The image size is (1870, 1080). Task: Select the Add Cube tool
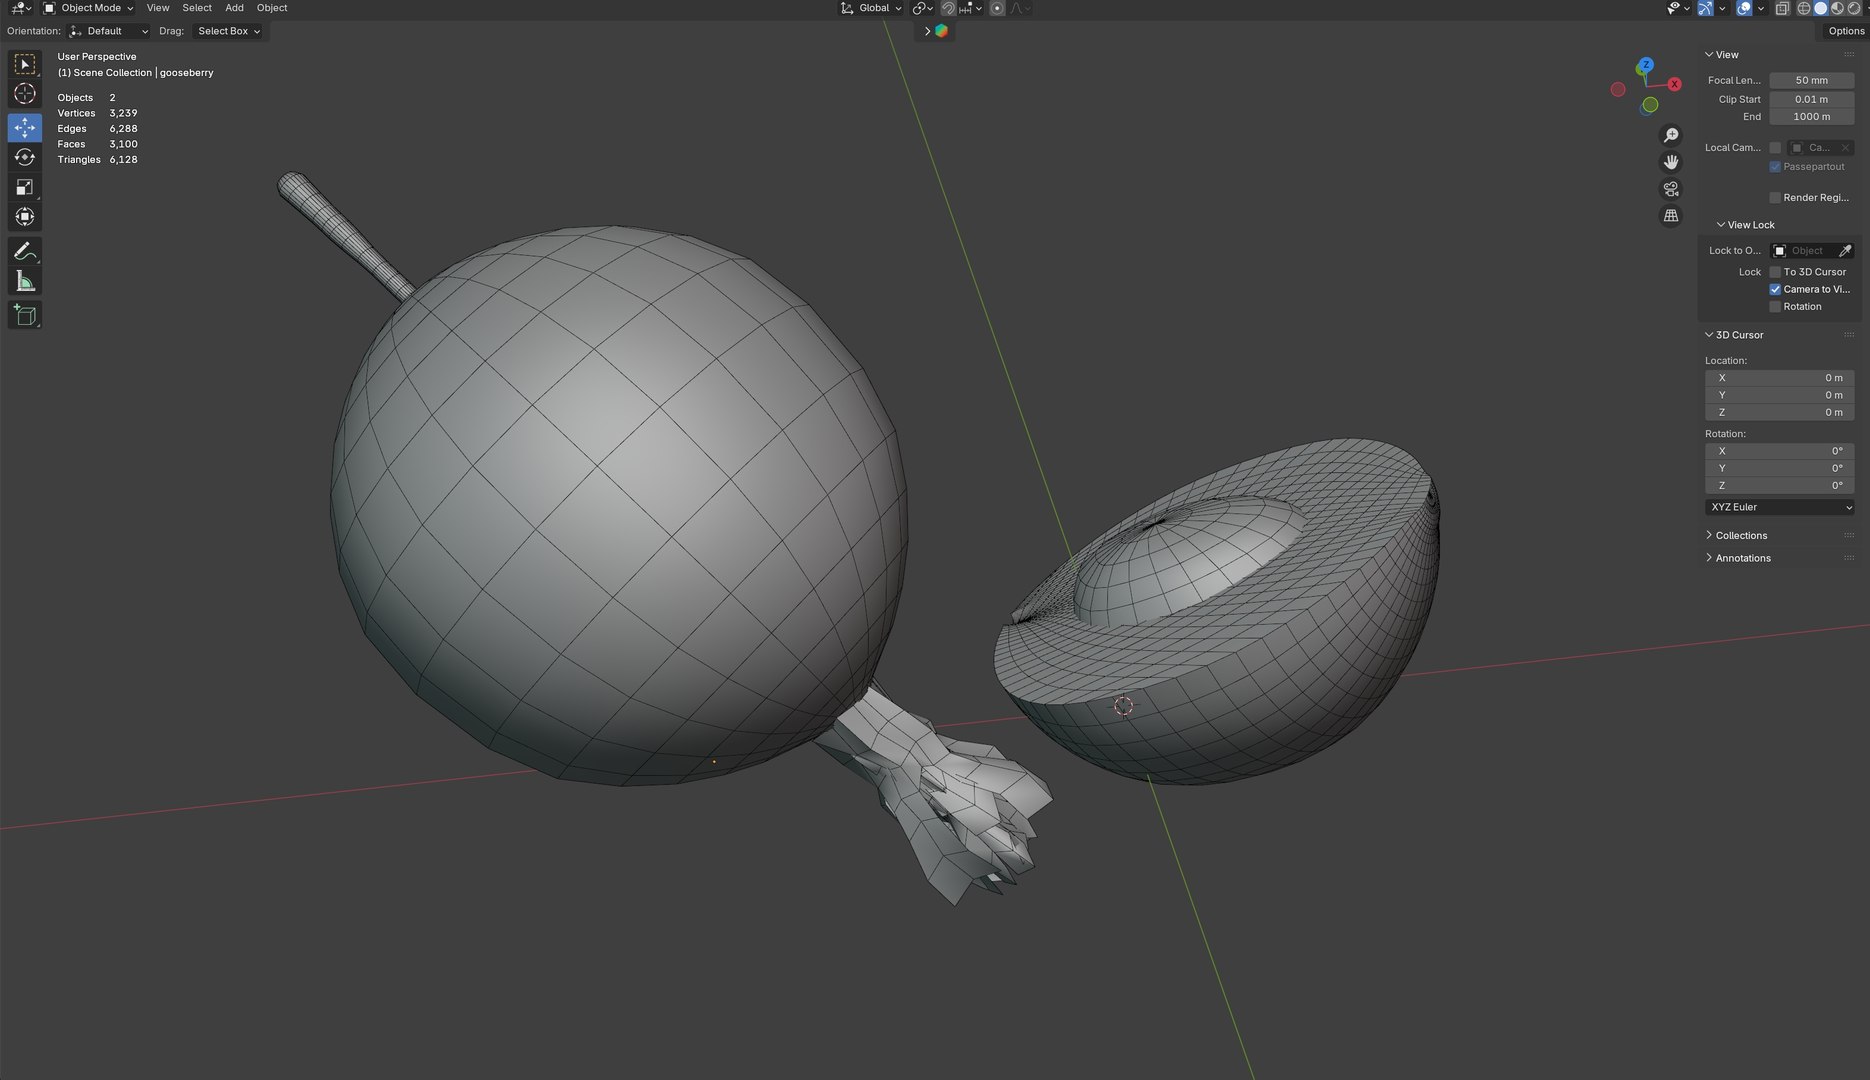coord(25,315)
